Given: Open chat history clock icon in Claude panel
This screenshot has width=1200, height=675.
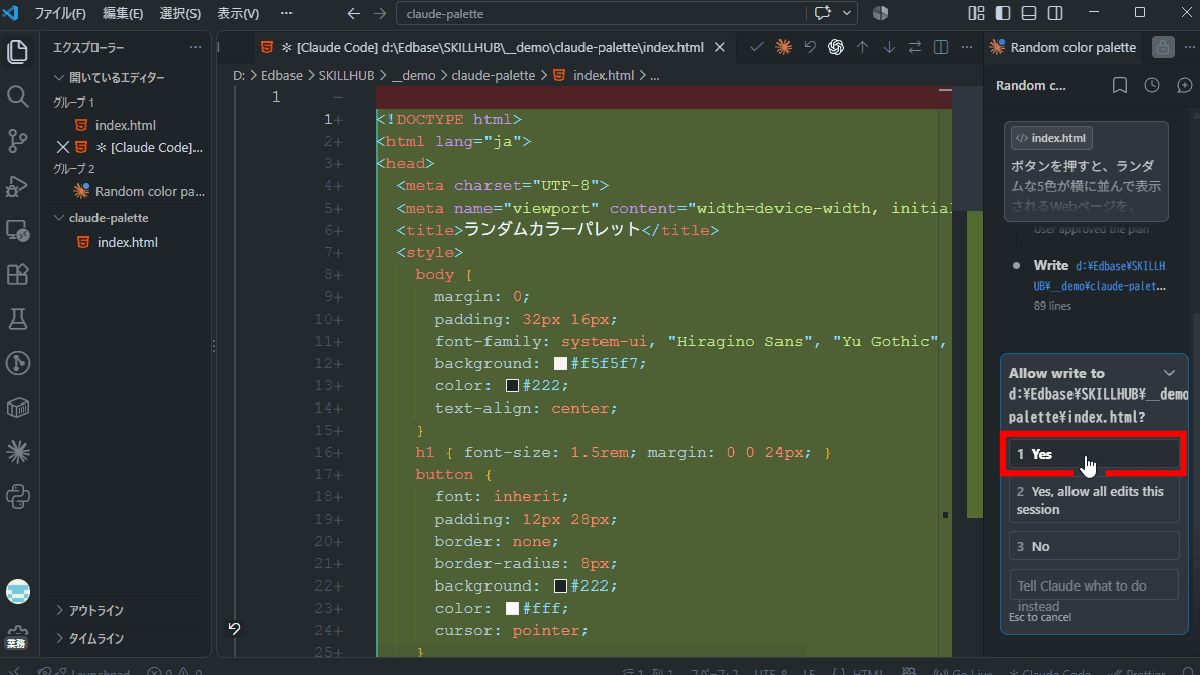Looking at the screenshot, I should [1152, 85].
